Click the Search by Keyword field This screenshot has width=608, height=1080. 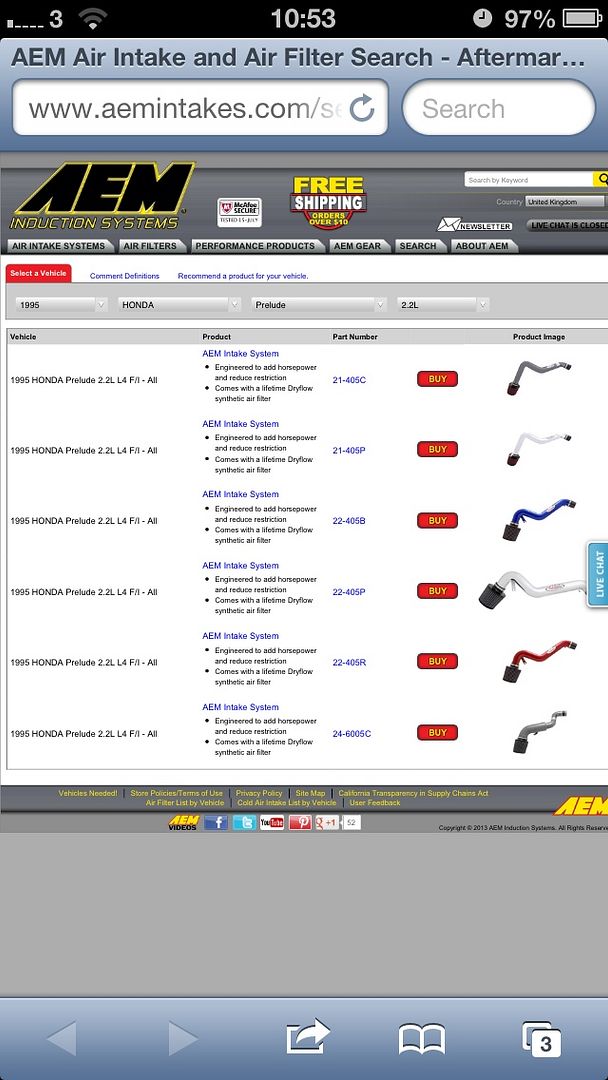point(528,180)
